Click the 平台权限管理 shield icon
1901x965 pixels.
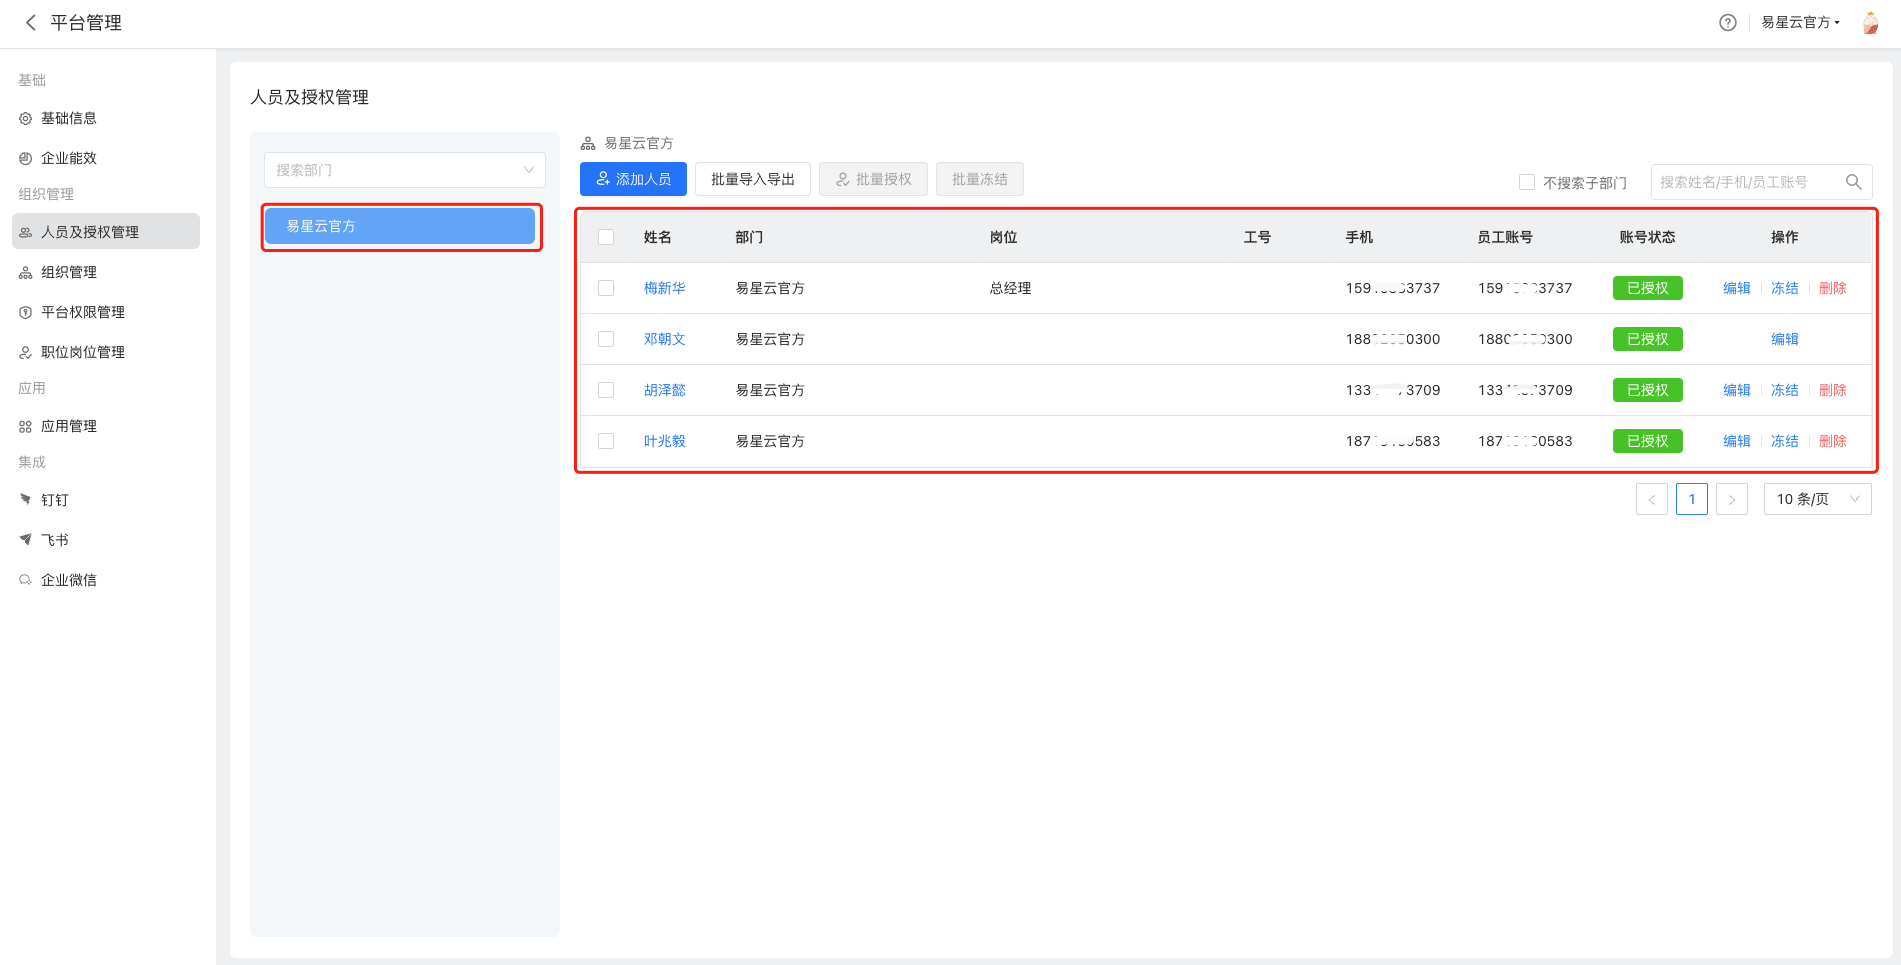click(x=26, y=312)
